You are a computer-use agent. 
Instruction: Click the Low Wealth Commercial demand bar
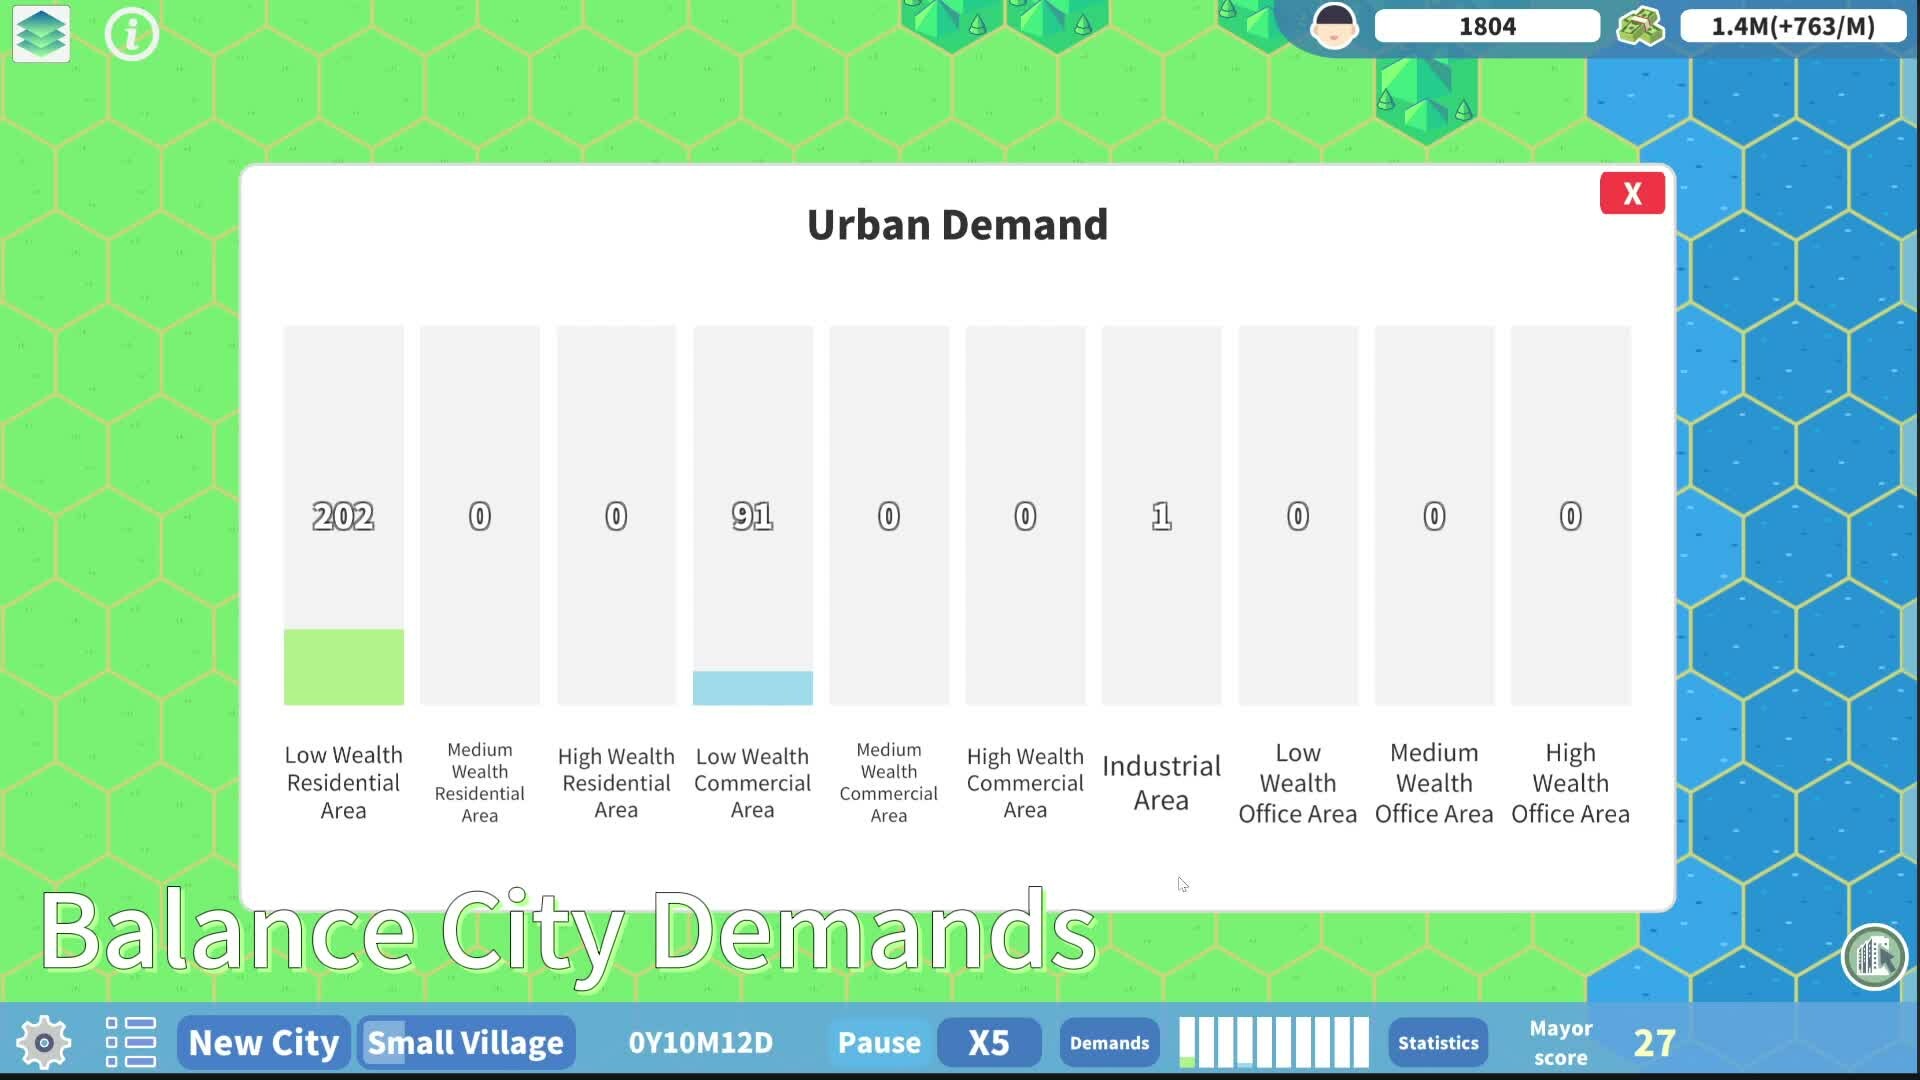752,688
